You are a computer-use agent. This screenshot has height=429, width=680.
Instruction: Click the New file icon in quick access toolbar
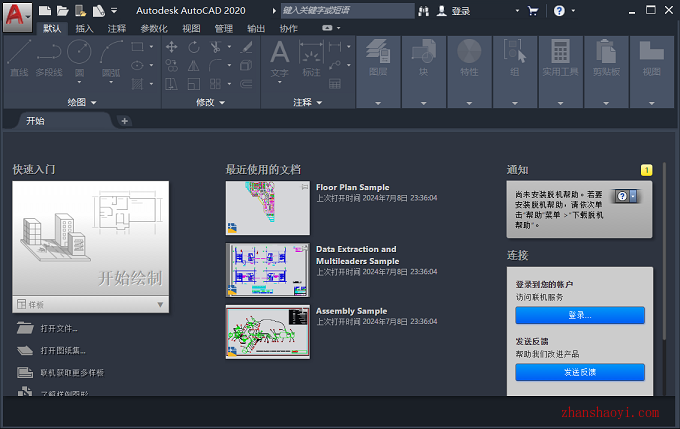pos(45,10)
